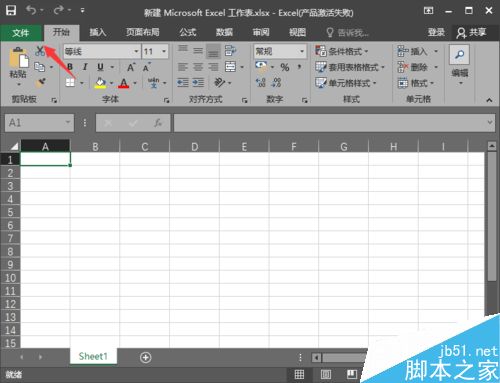Toggle Align Right
This screenshot has height=383, width=500.
(213, 67)
